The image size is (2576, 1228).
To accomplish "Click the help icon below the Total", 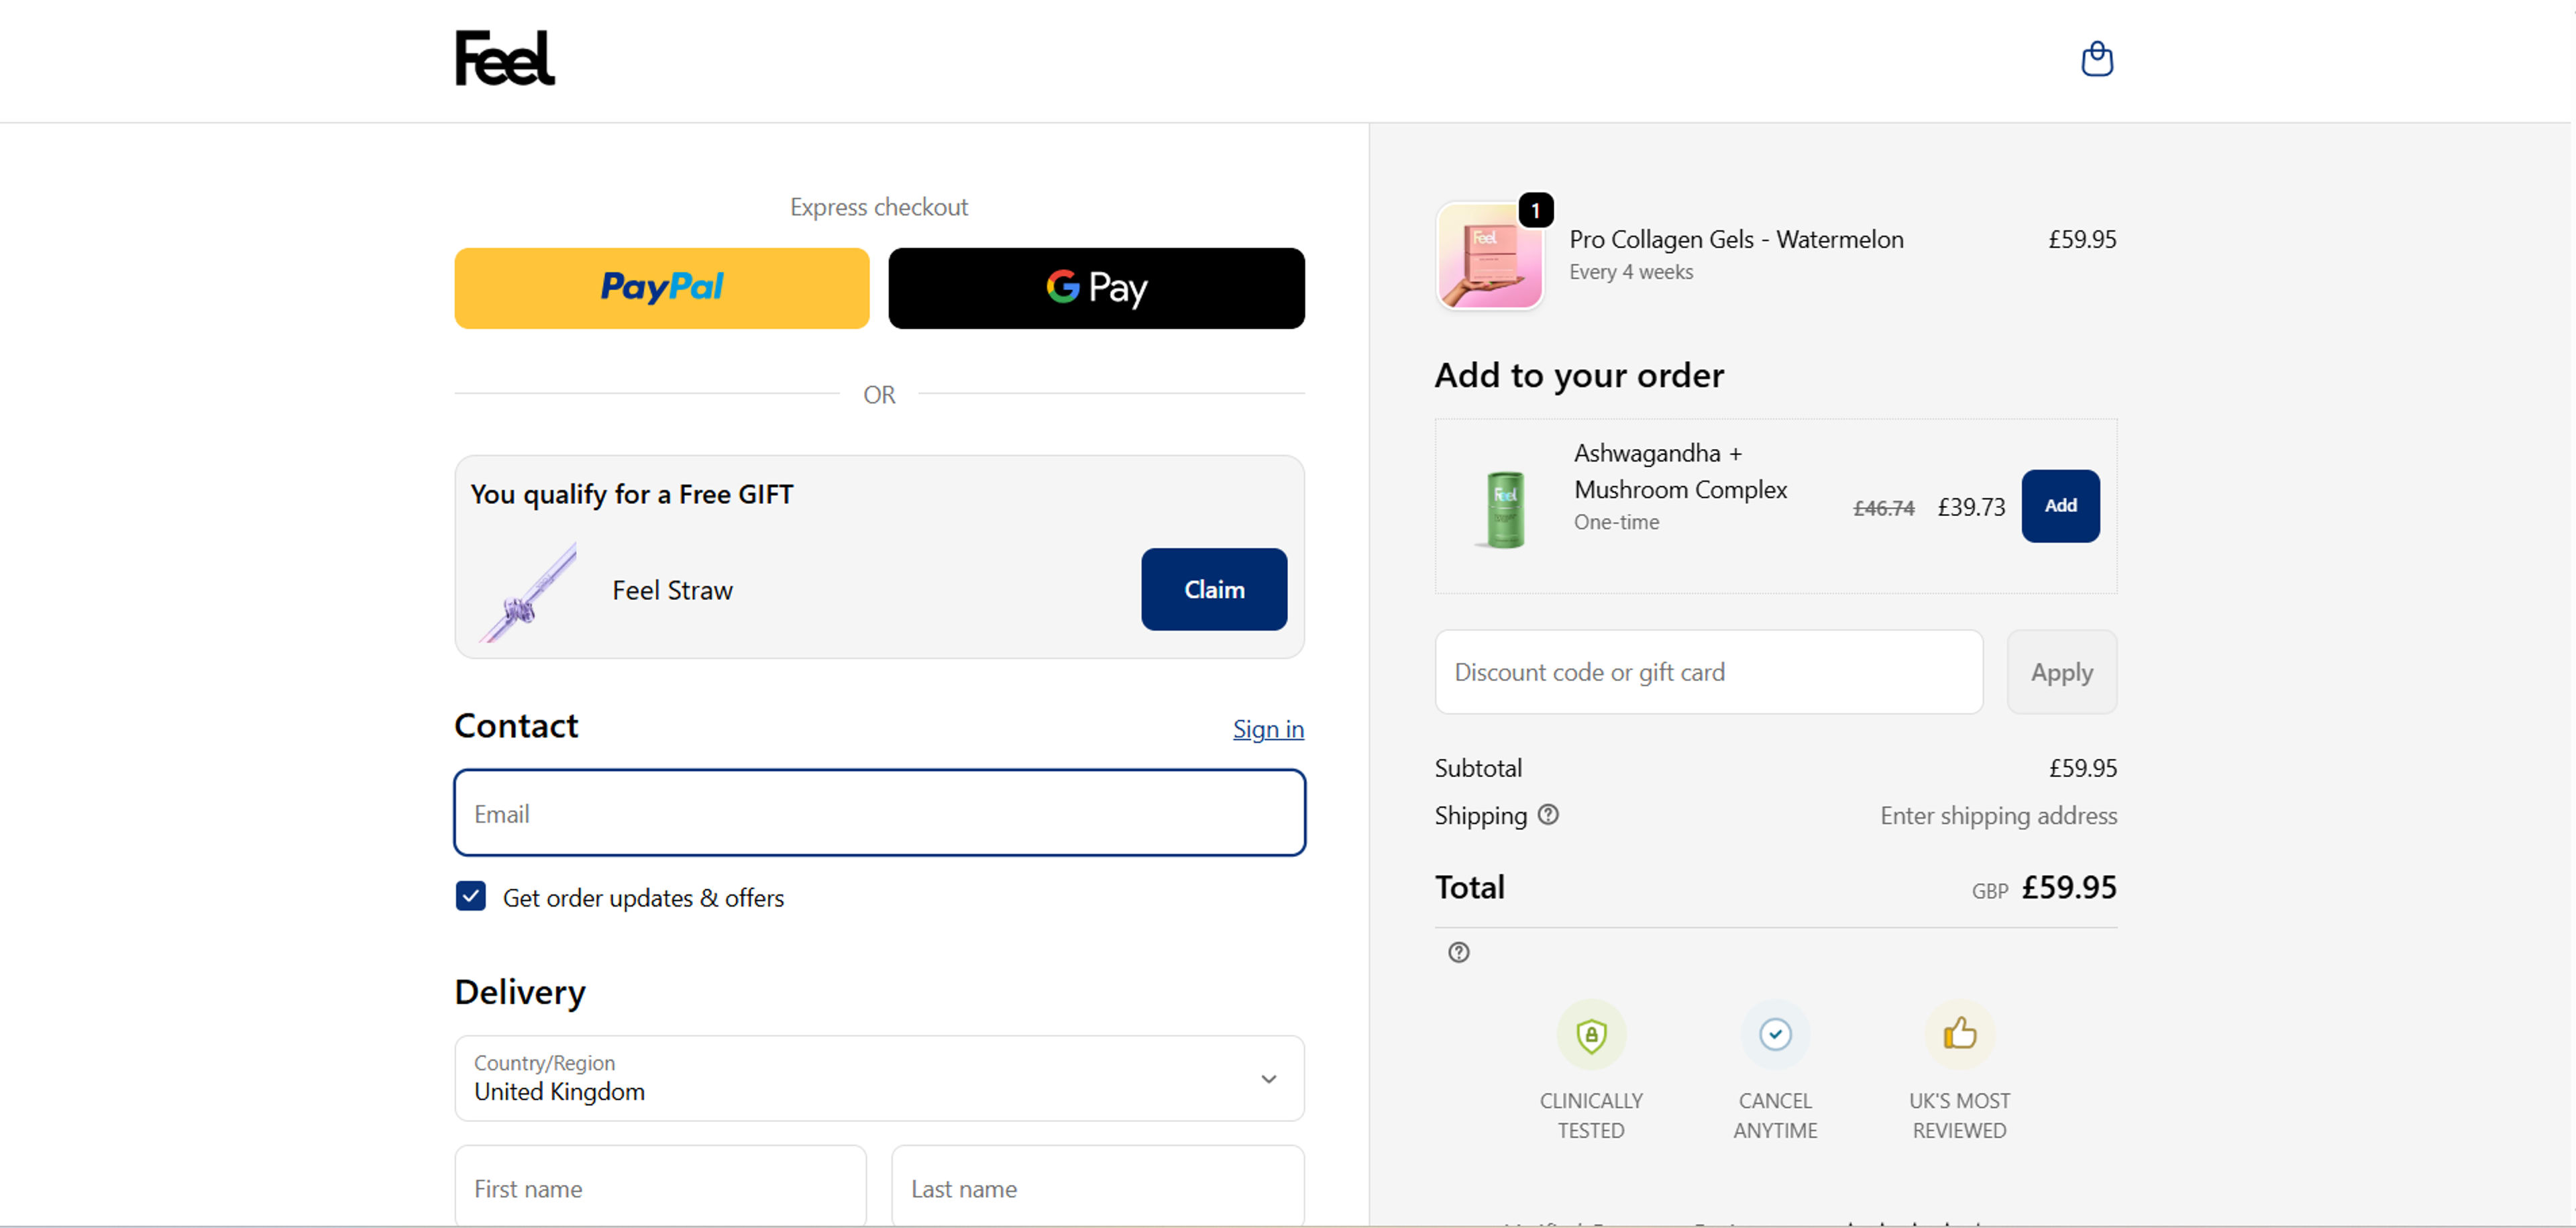I will point(1458,952).
